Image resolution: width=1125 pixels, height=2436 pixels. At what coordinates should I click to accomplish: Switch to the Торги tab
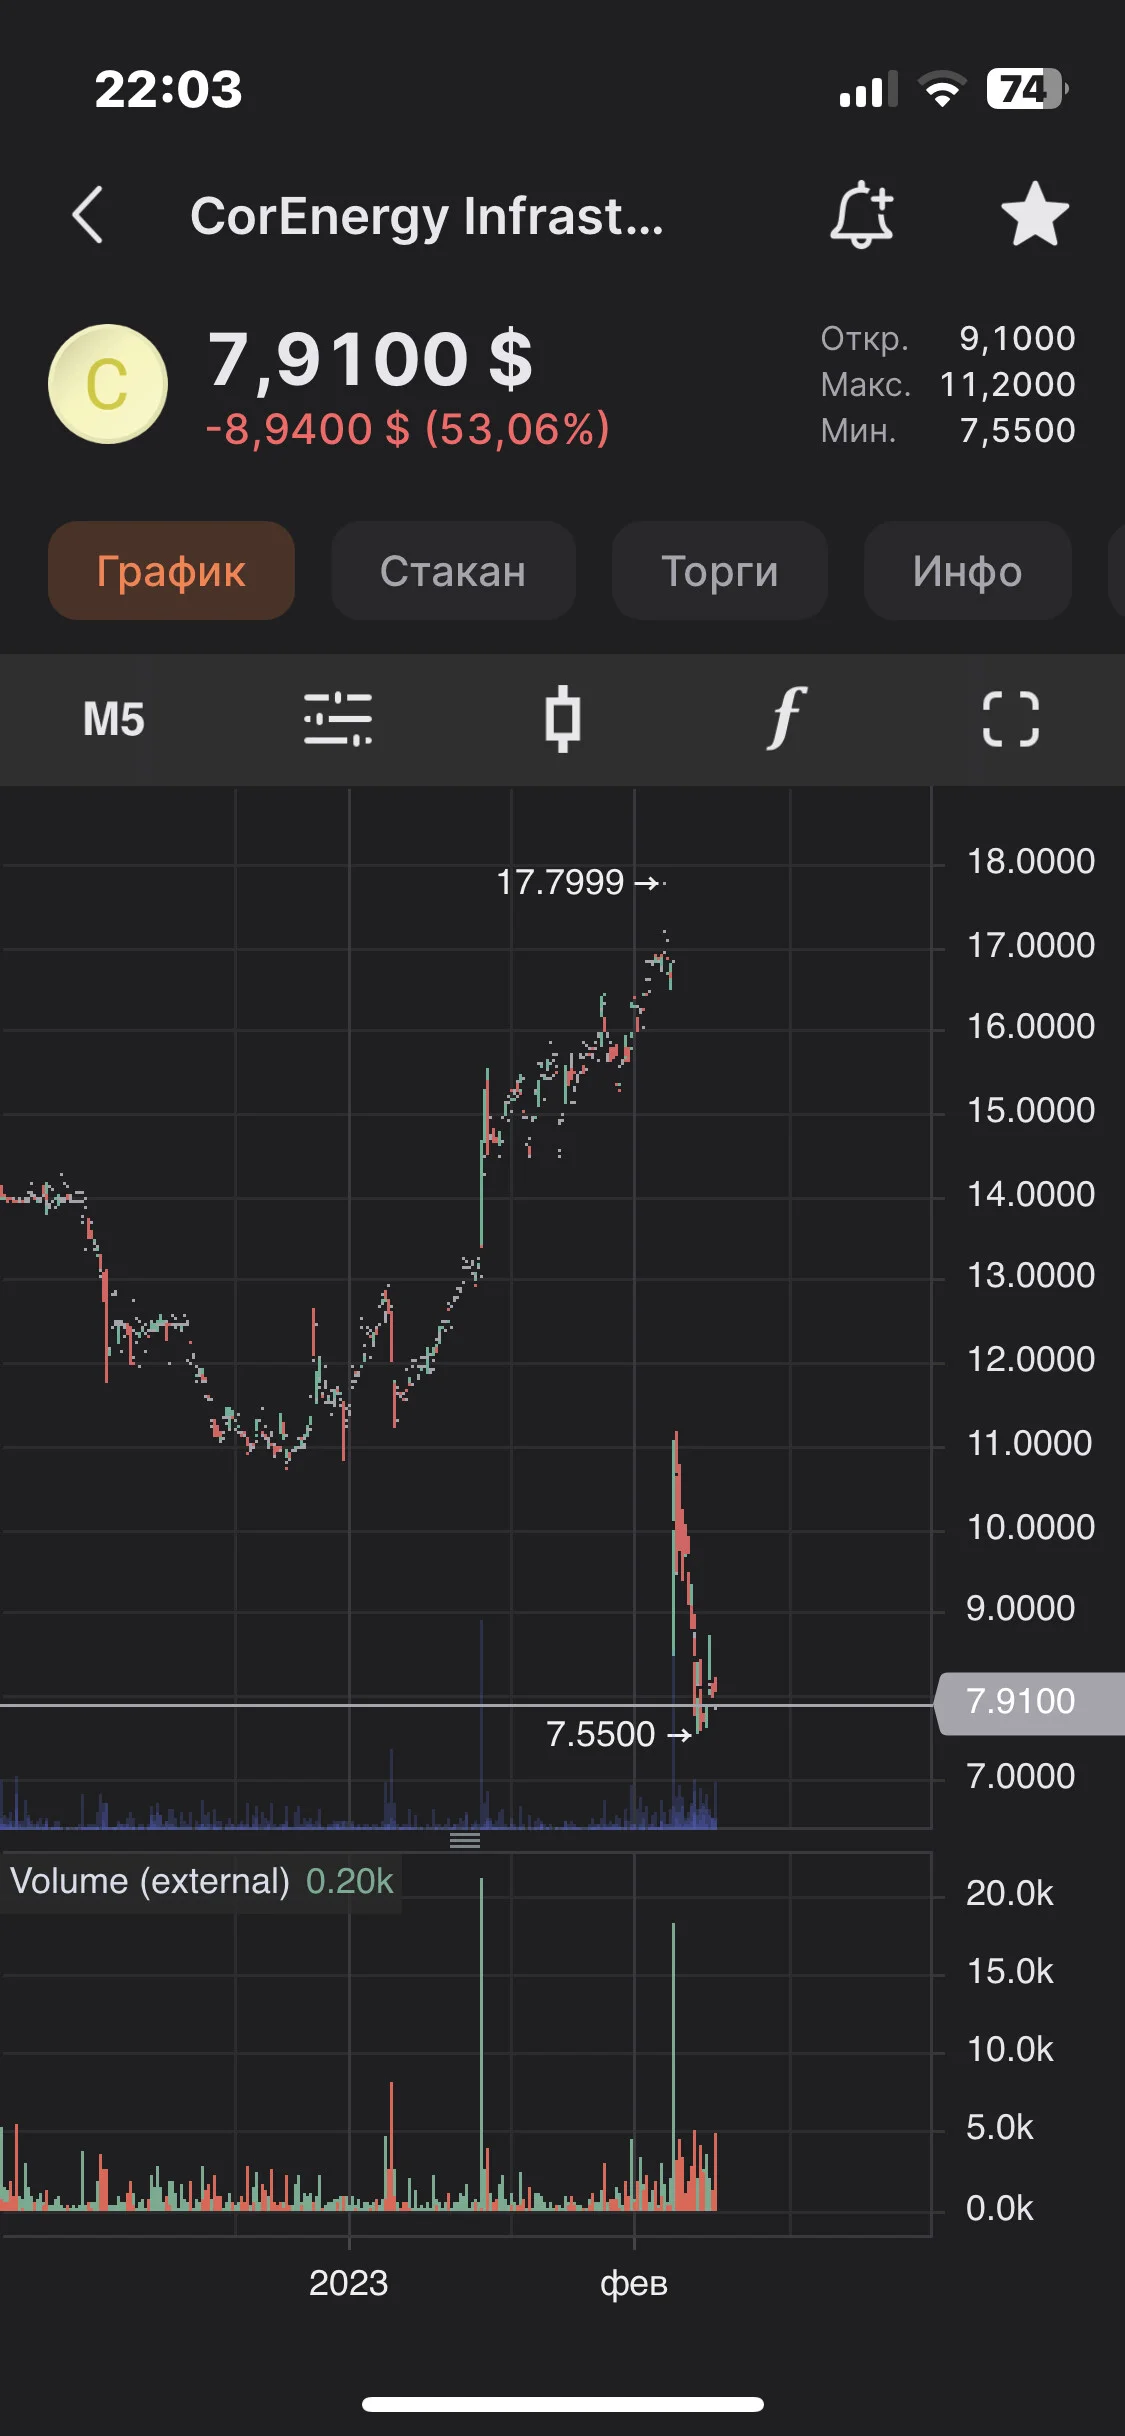click(720, 571)
